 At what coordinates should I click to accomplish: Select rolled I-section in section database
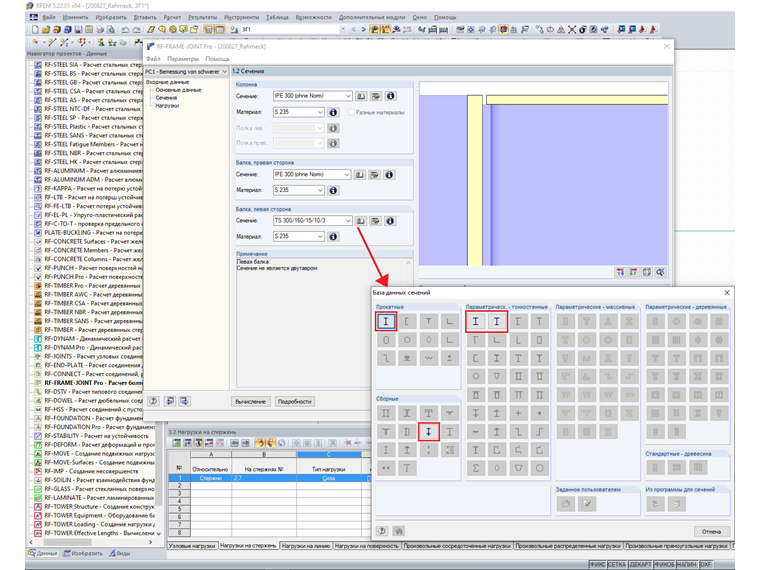click(386, 321)
